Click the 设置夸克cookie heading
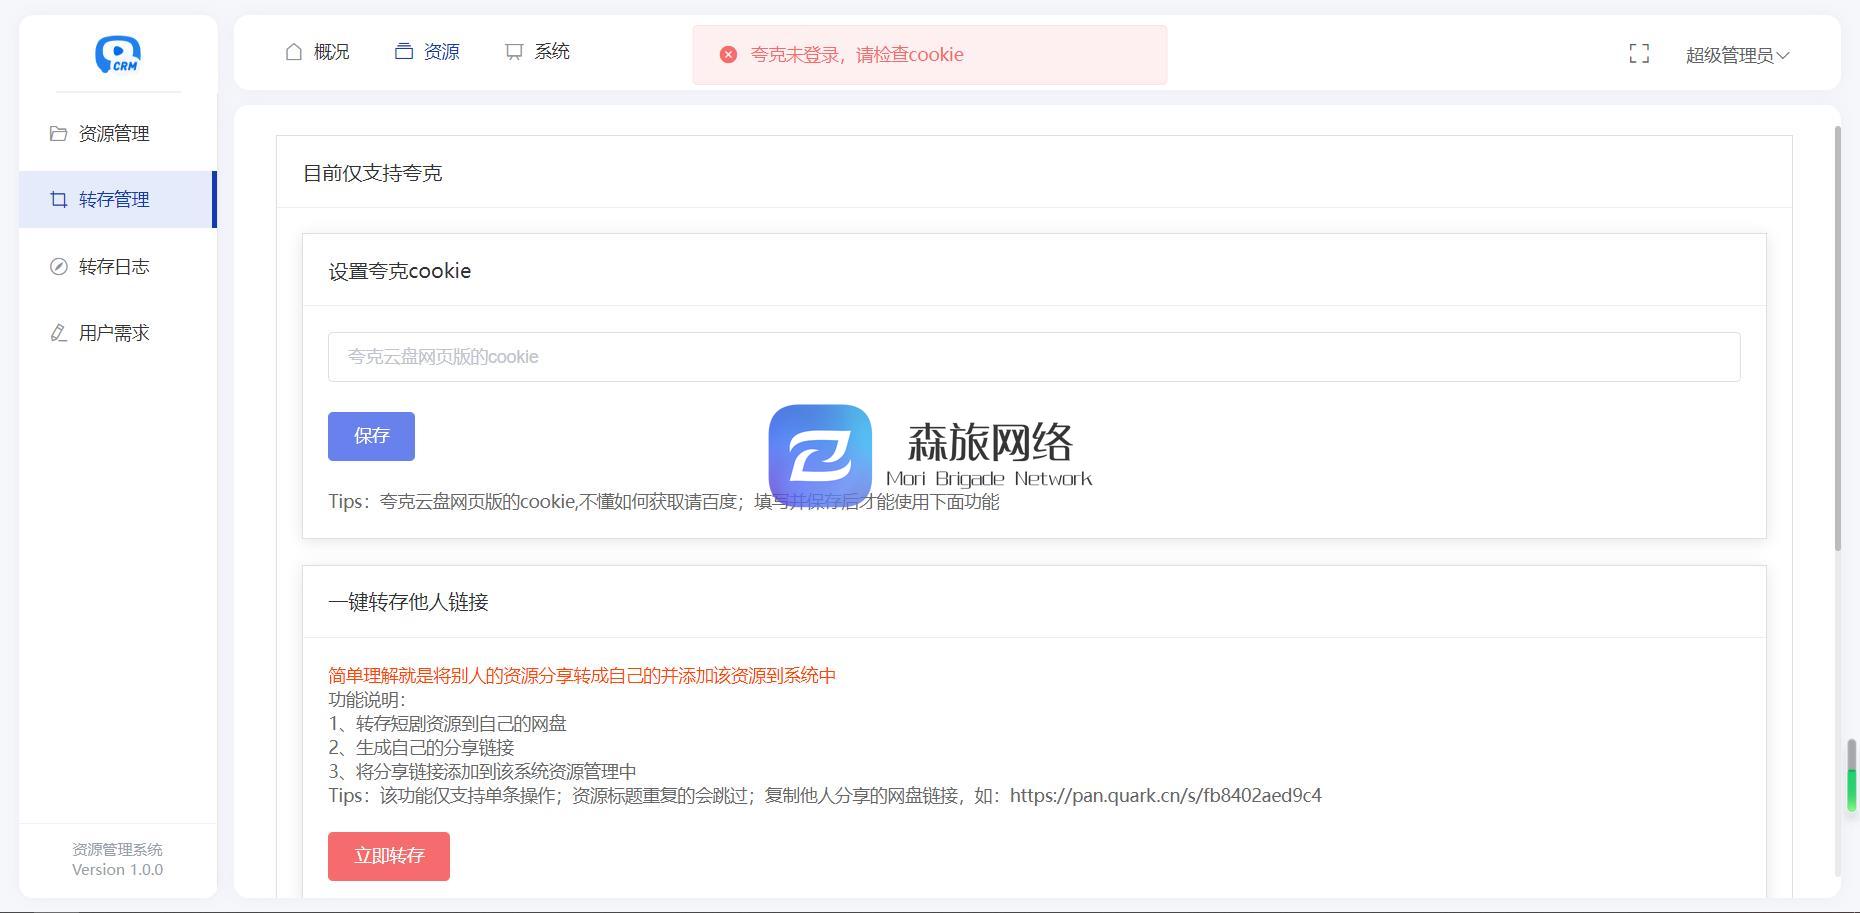The width and height of the screenshot is (1860, 913). 400,271
